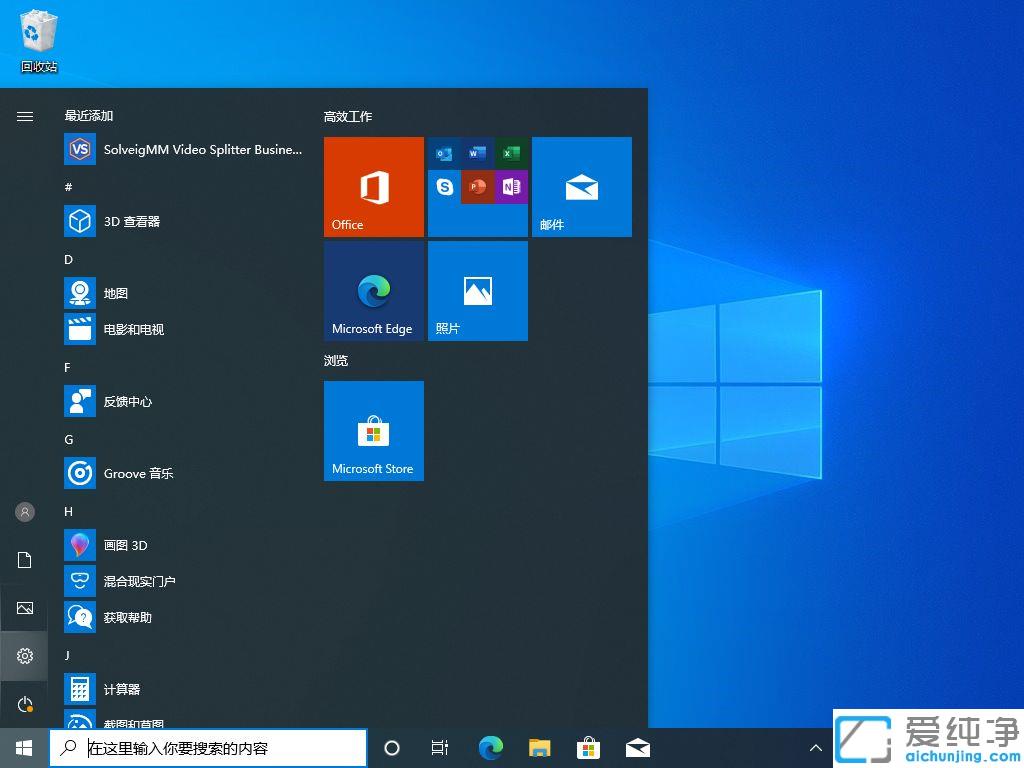
Task: Launch the Microsoft Edge tile
Action: [373, 290]
